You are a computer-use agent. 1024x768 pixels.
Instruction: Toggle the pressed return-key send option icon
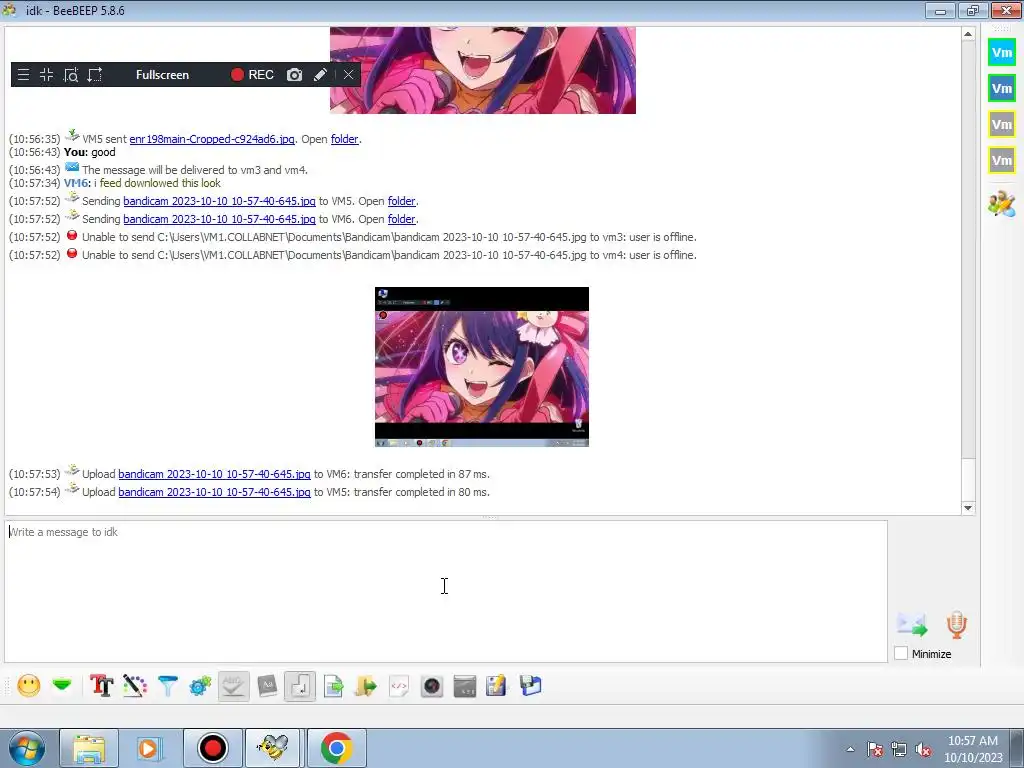(x=300, y=686)
